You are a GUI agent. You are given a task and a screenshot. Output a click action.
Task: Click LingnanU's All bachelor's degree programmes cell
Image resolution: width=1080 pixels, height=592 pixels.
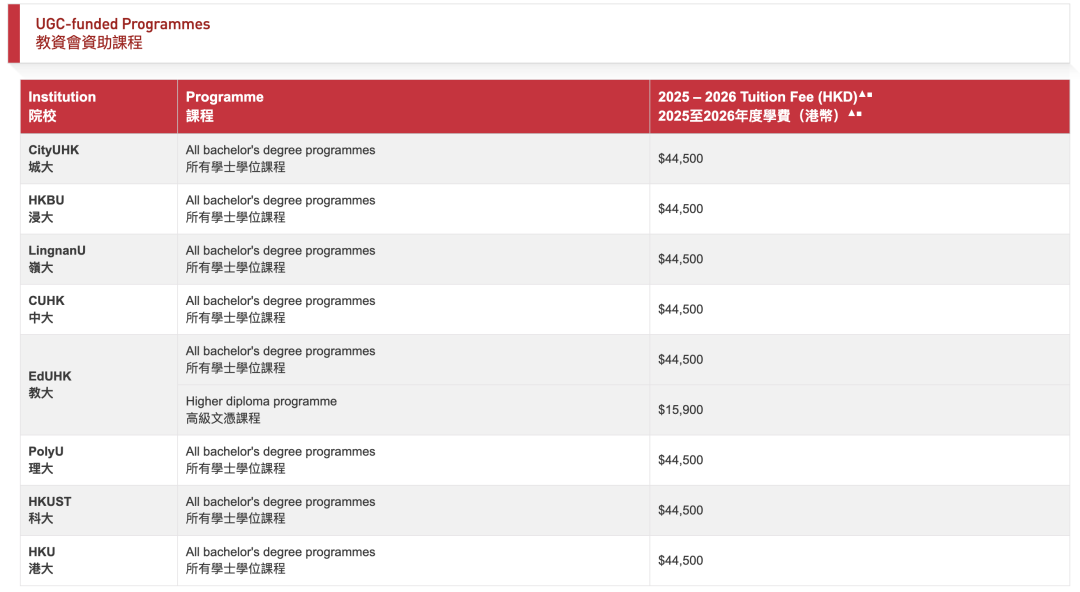click(x=413, y=259)
